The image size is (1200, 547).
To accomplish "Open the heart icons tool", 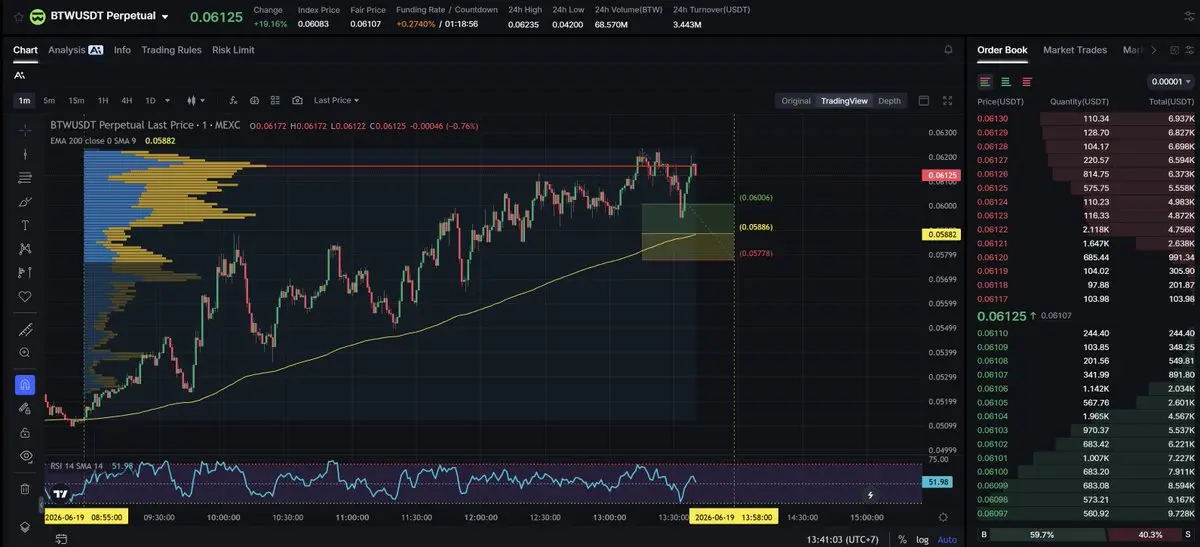I will 25,296.
